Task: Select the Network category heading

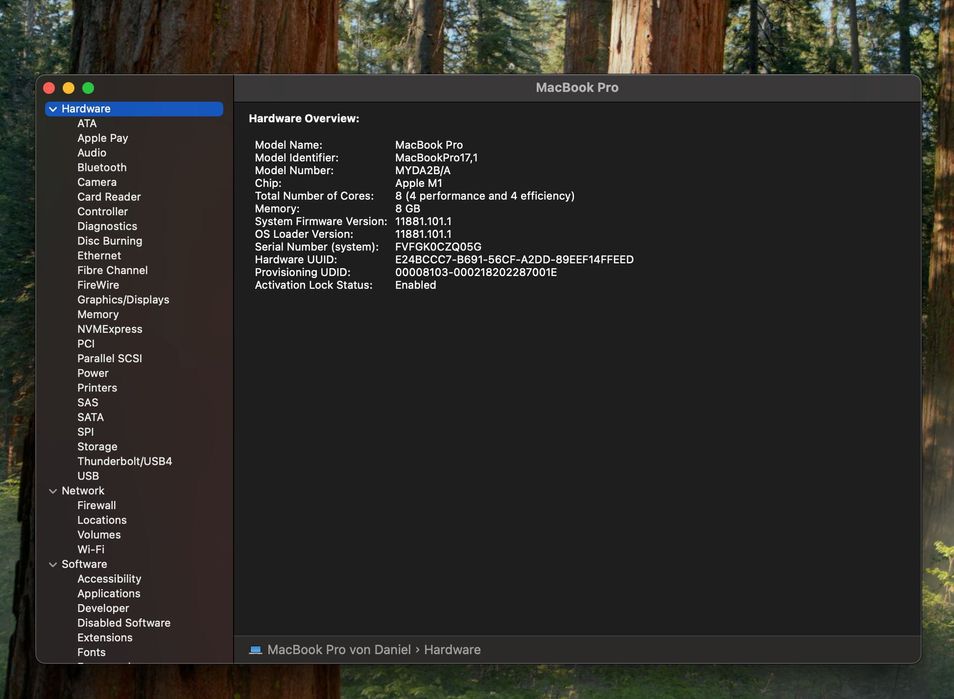Action: [83, 491]
